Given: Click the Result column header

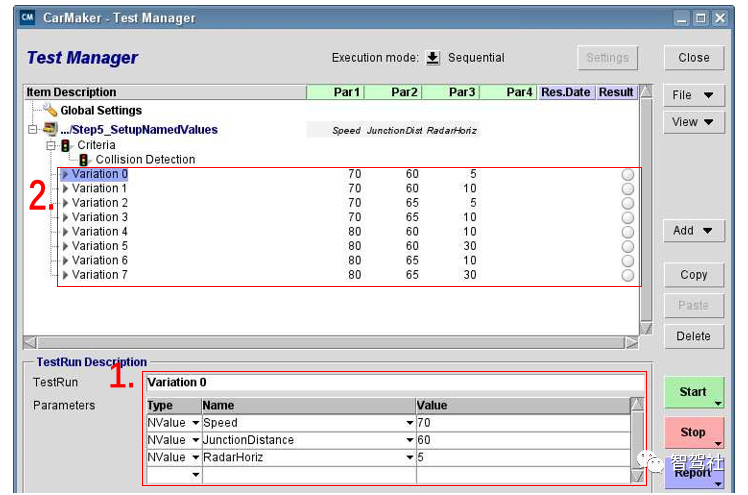Looking at the screenshot, I should point(616,92).
